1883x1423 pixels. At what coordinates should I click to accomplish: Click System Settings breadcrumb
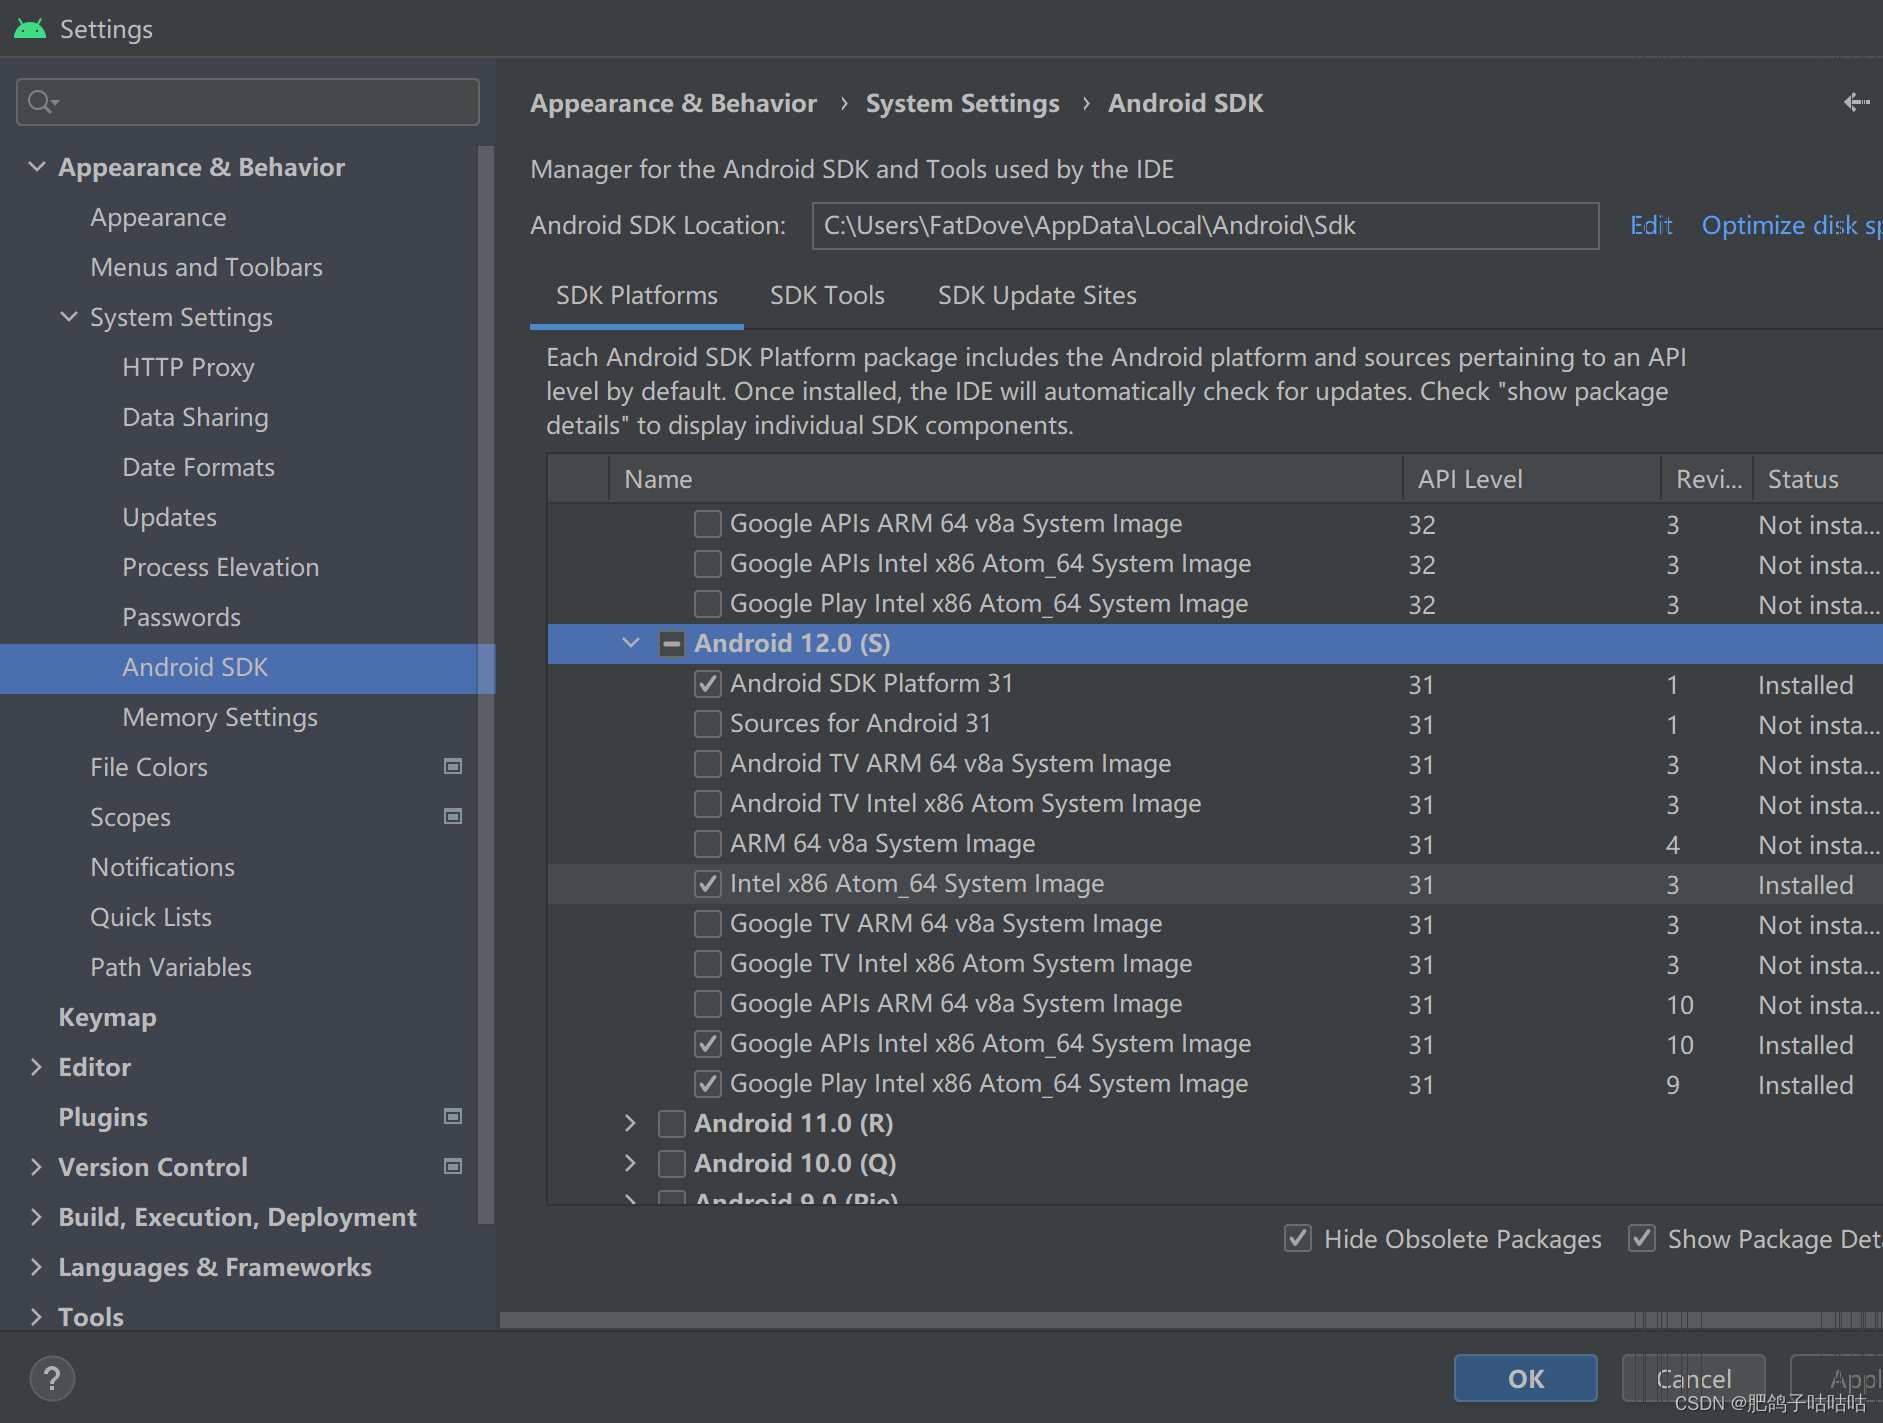pyautogui.click(x=962, y=103)
